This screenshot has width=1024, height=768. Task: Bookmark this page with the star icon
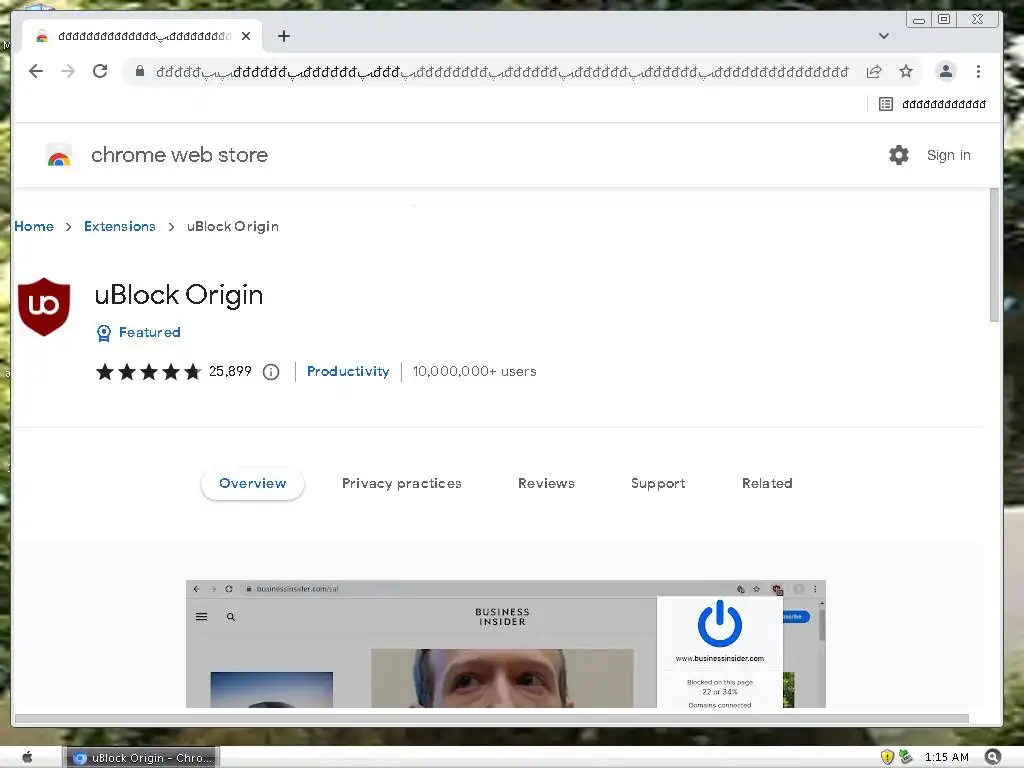(906, 71)
